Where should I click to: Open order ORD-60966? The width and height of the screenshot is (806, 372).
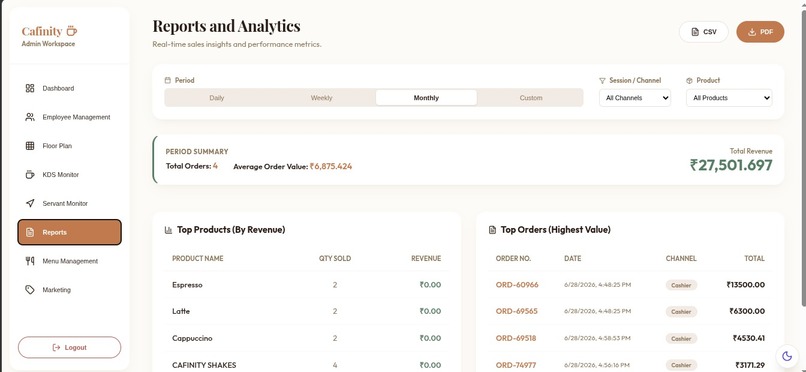(x=517, y=285)
